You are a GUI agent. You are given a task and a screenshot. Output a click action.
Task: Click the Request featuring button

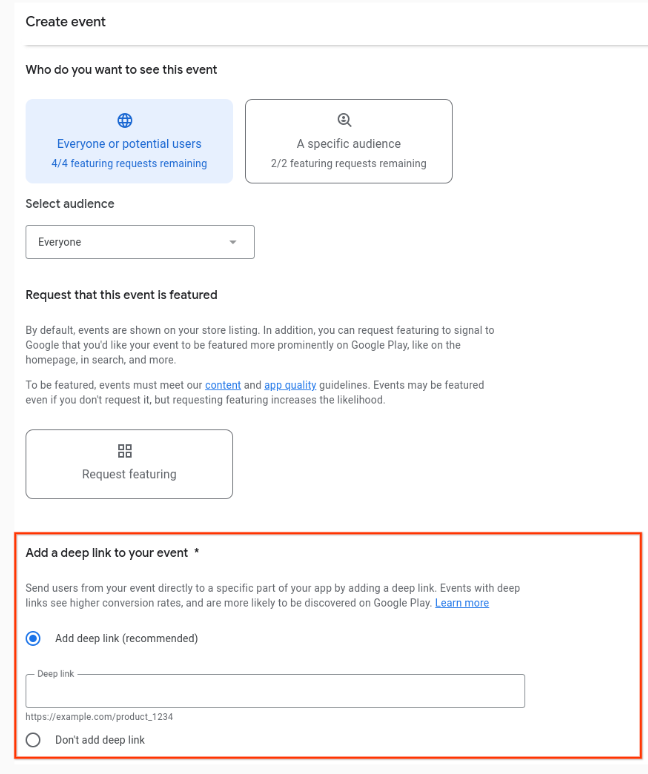[x=129, y=464]
